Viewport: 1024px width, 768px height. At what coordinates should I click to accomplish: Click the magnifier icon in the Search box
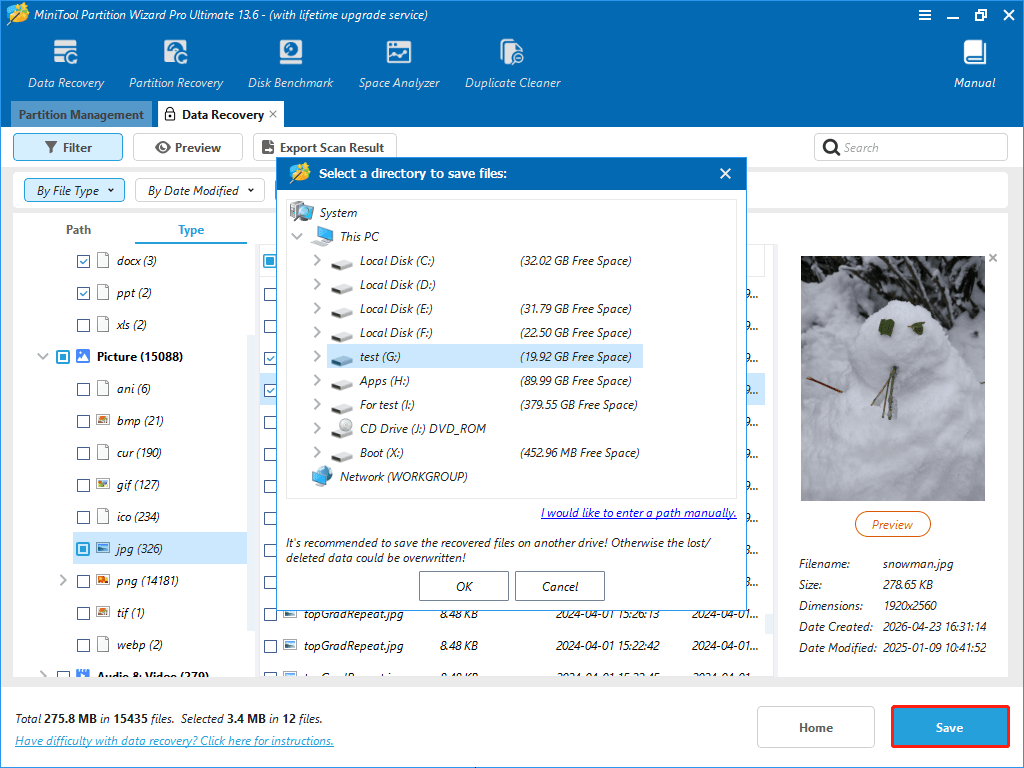(831, 148)
